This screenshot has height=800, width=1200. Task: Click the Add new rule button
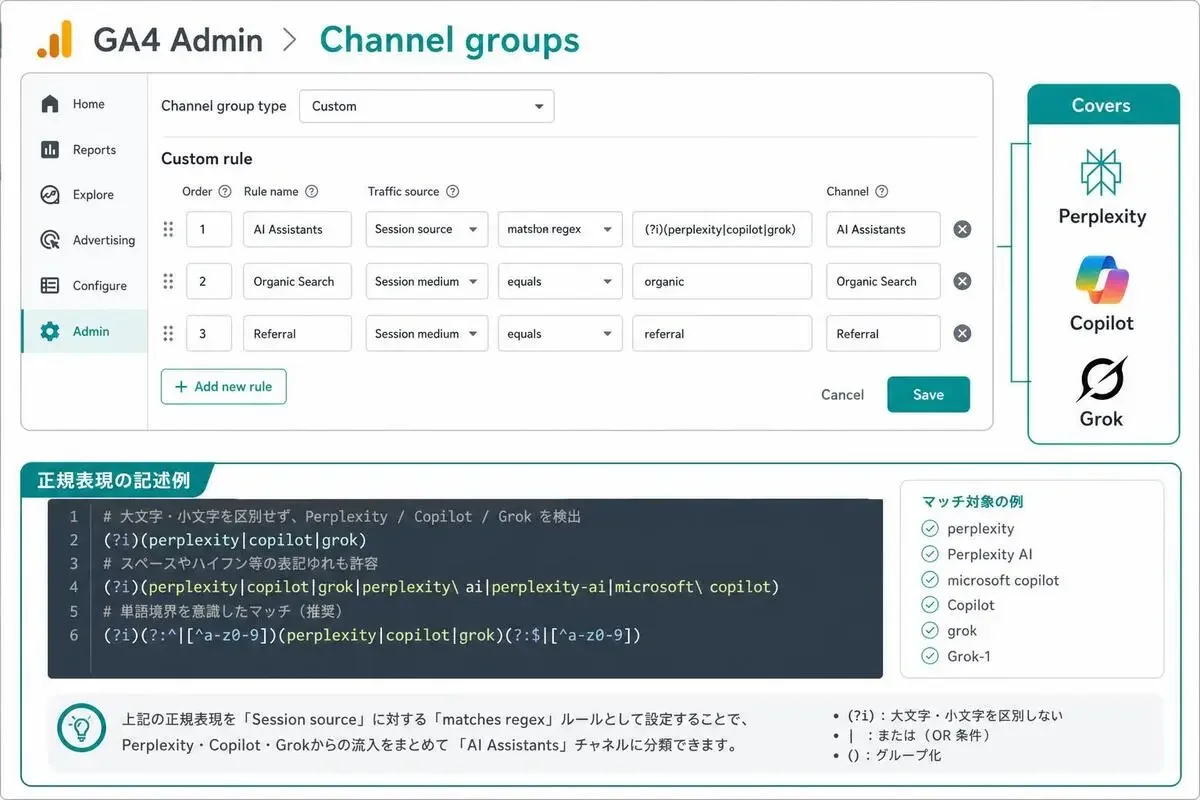pos(224,387)
